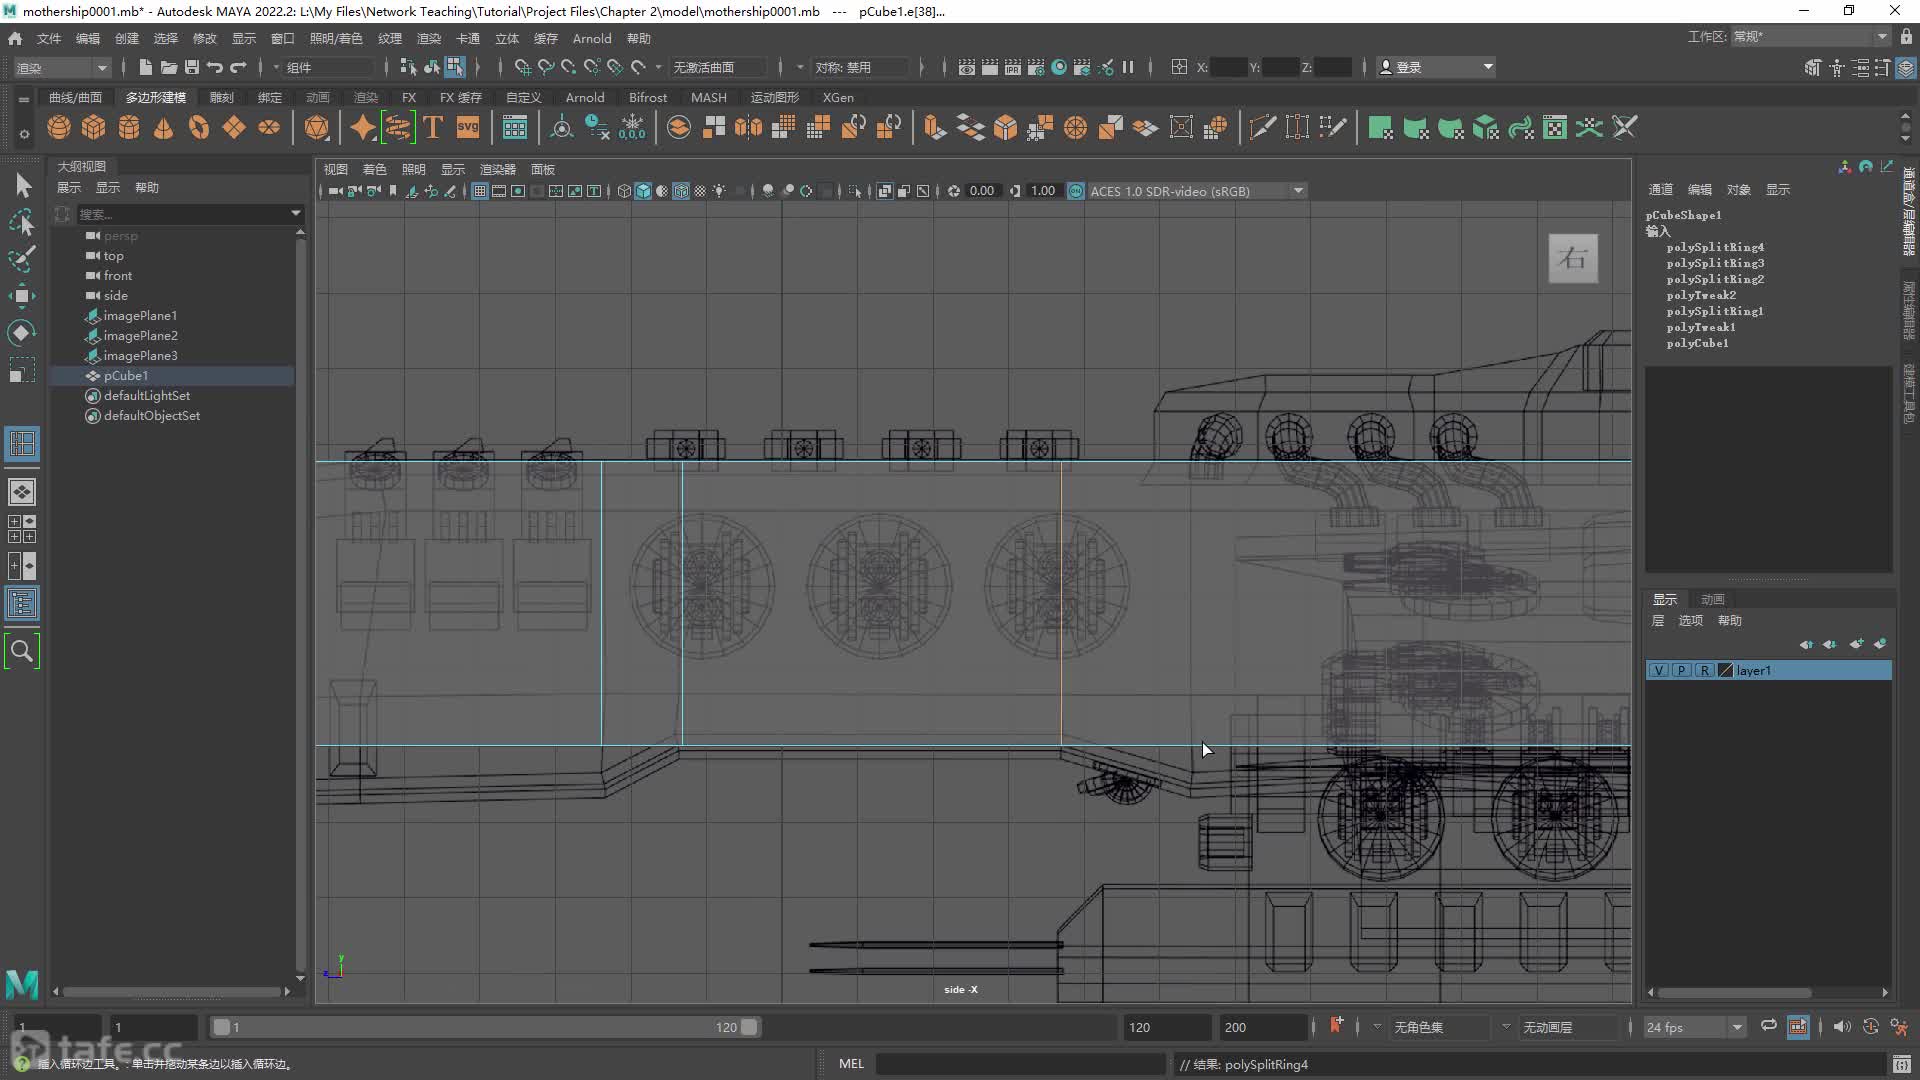Create a polygon cylinder from the shelf
This screenshot has height=1080, width=1920.
coord(129,128)
